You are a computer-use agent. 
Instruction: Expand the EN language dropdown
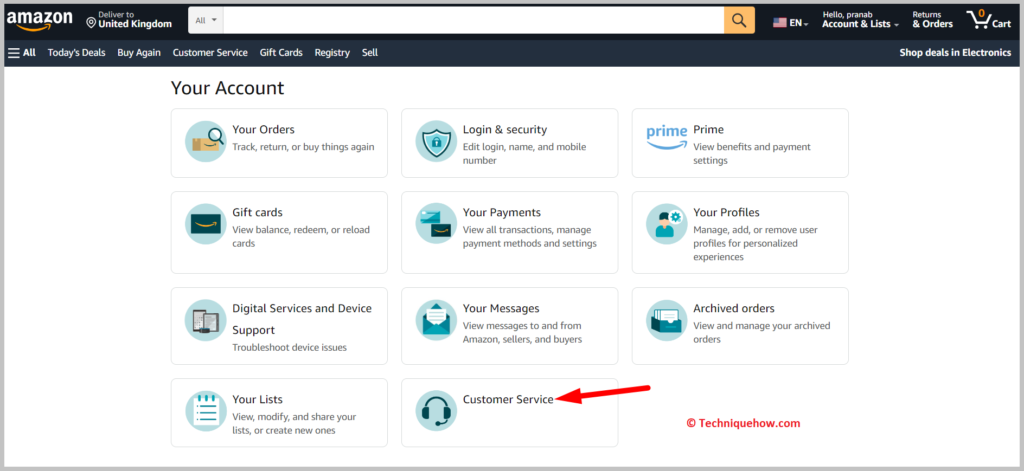pyautogui.click(x=799, y=23)
